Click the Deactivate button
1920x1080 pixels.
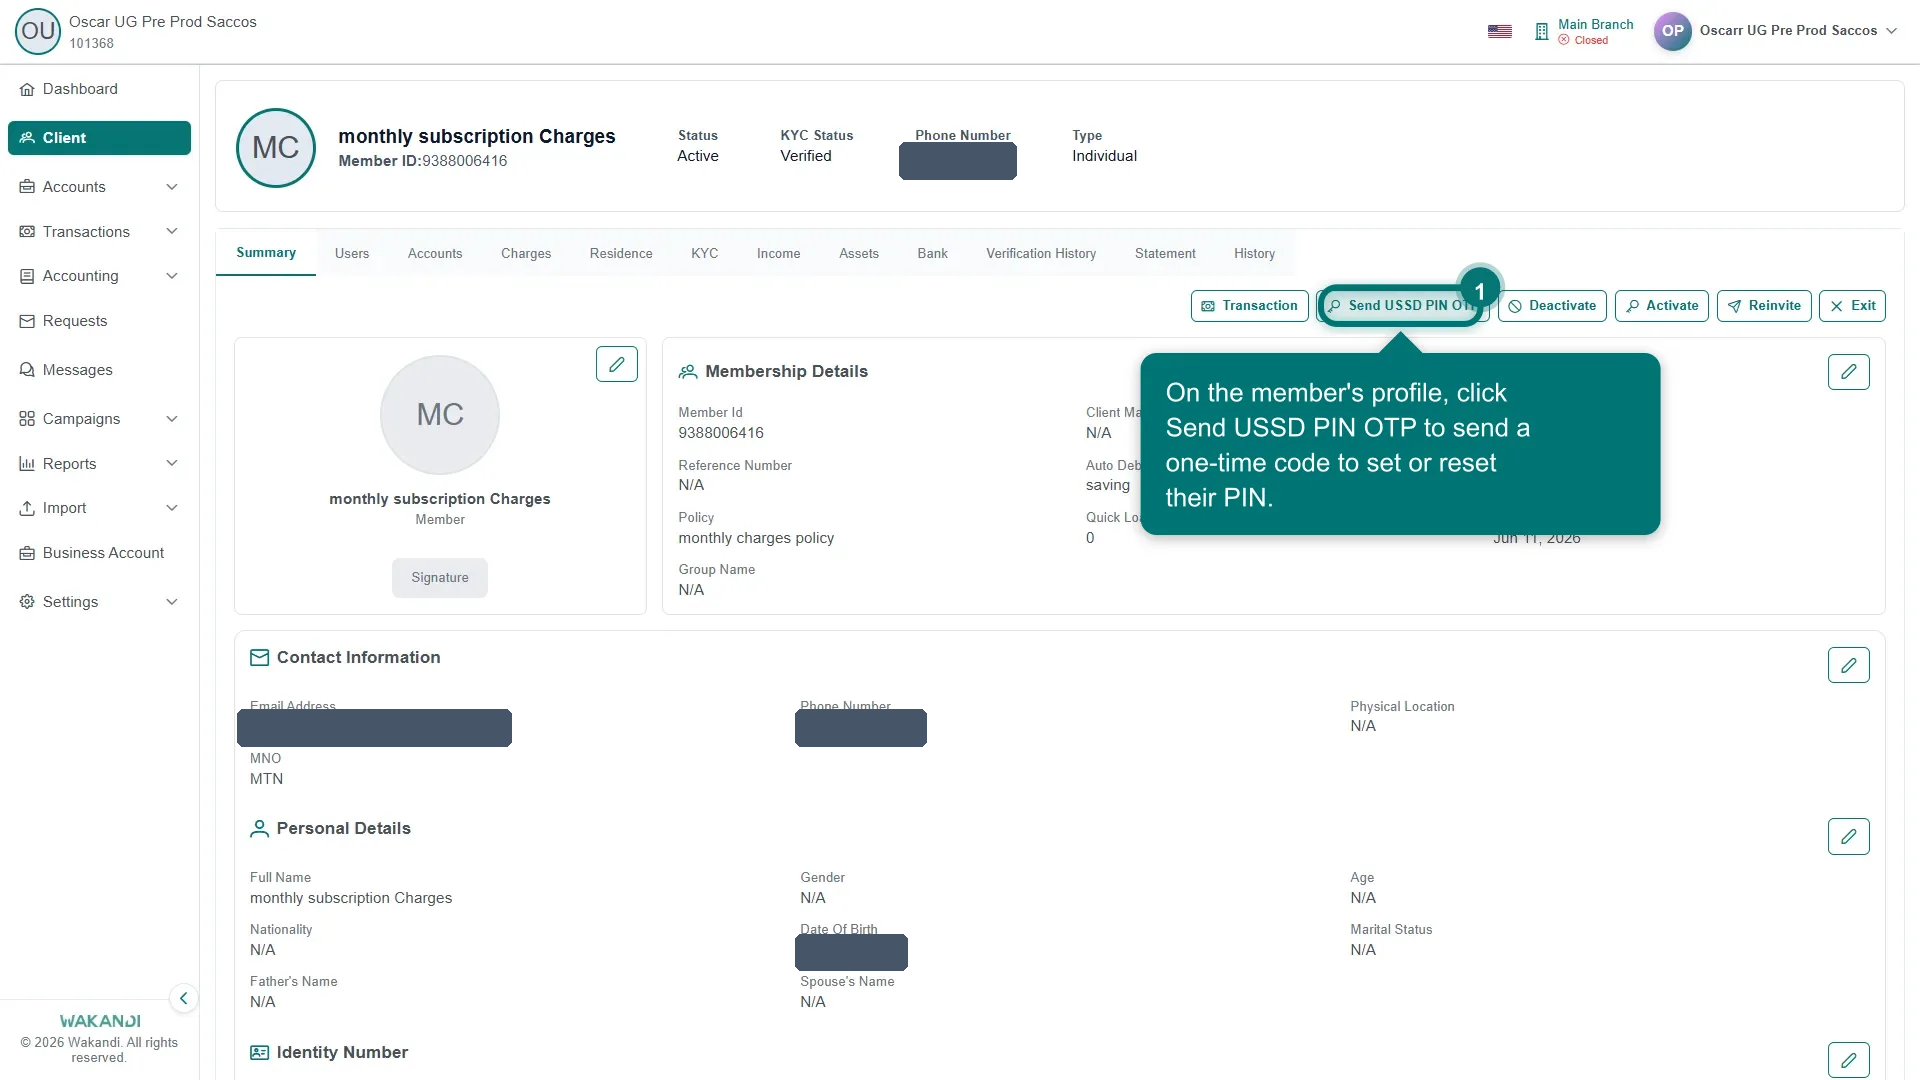pos(1552,306)
